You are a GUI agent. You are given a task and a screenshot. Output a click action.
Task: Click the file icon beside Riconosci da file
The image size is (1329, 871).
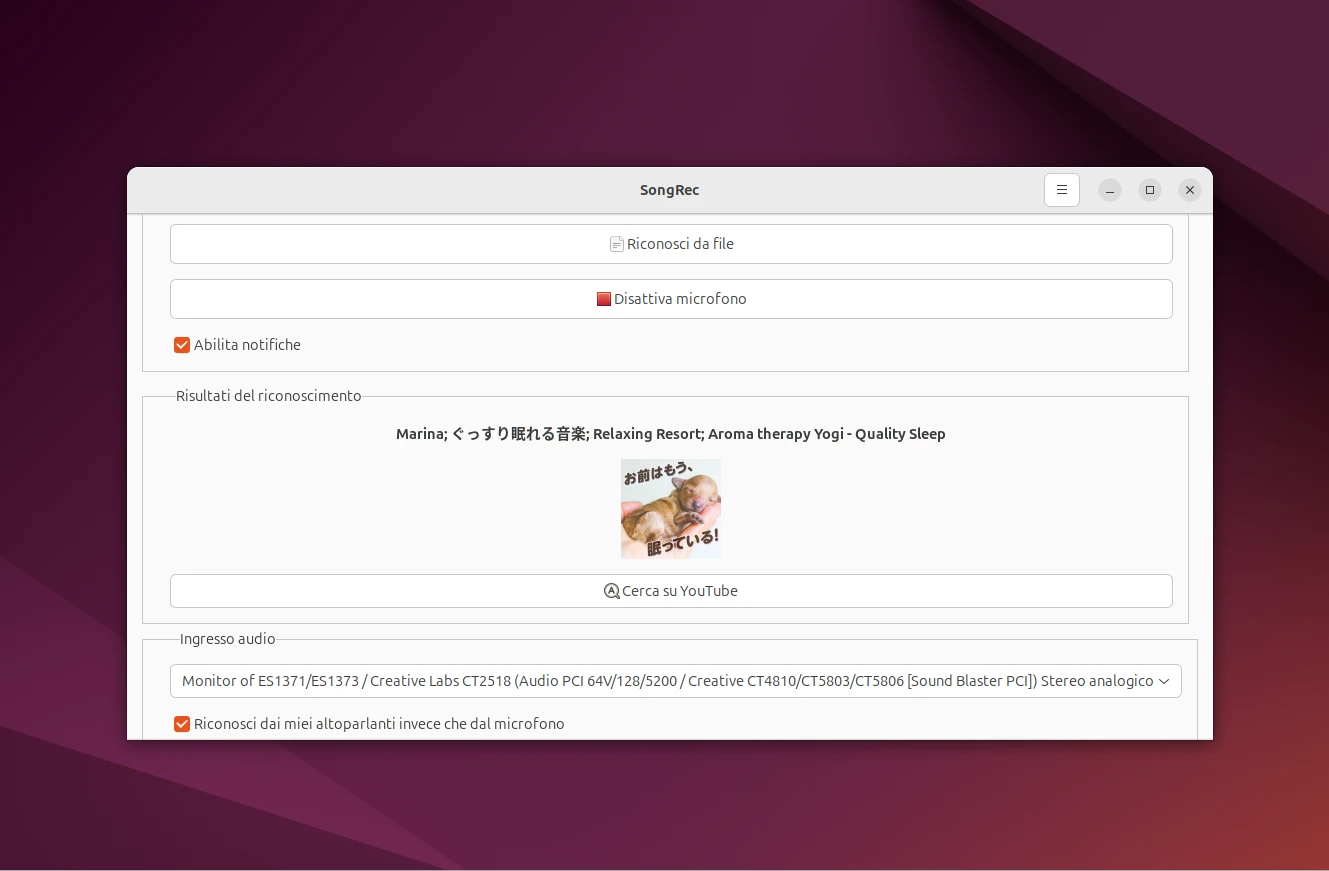coord(617,244)
